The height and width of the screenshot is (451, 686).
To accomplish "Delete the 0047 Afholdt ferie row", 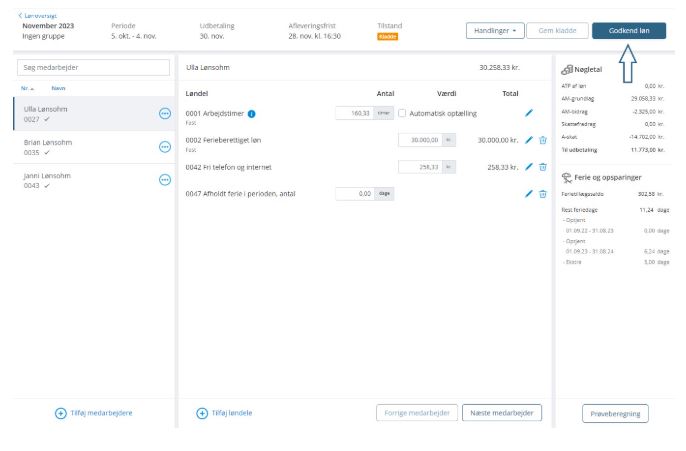I will (543, 193).
